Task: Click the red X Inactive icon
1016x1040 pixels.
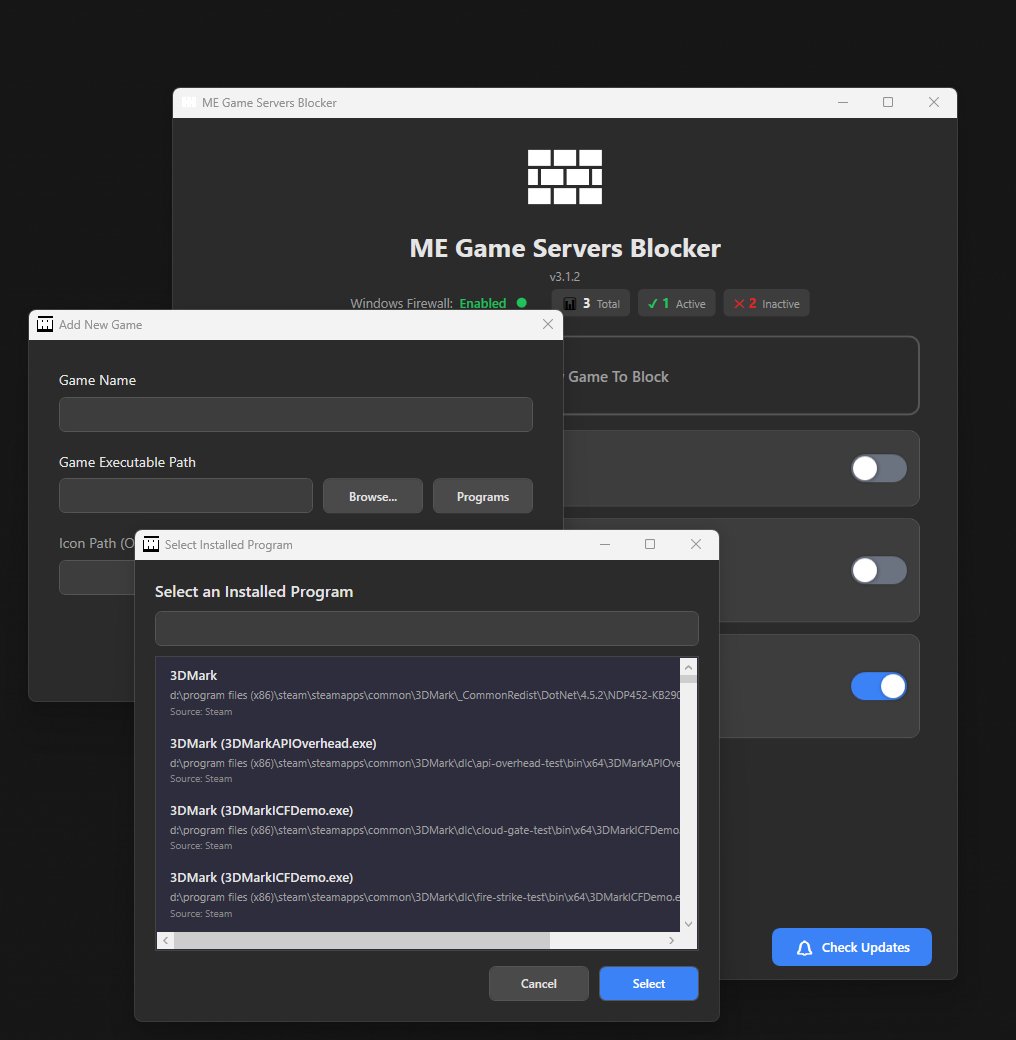Action: 739,304
